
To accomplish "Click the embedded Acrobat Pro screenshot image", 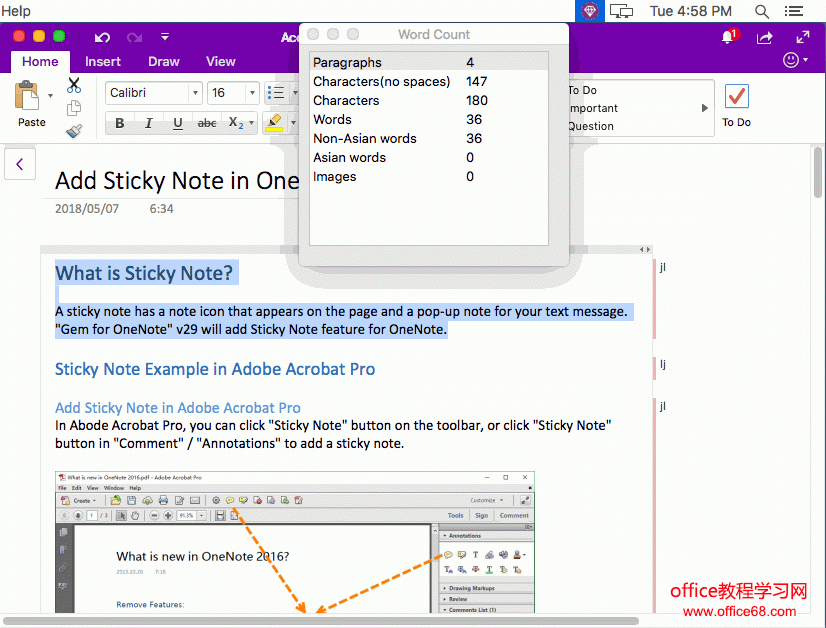I will pyautogui.click(x=295, y=542).
